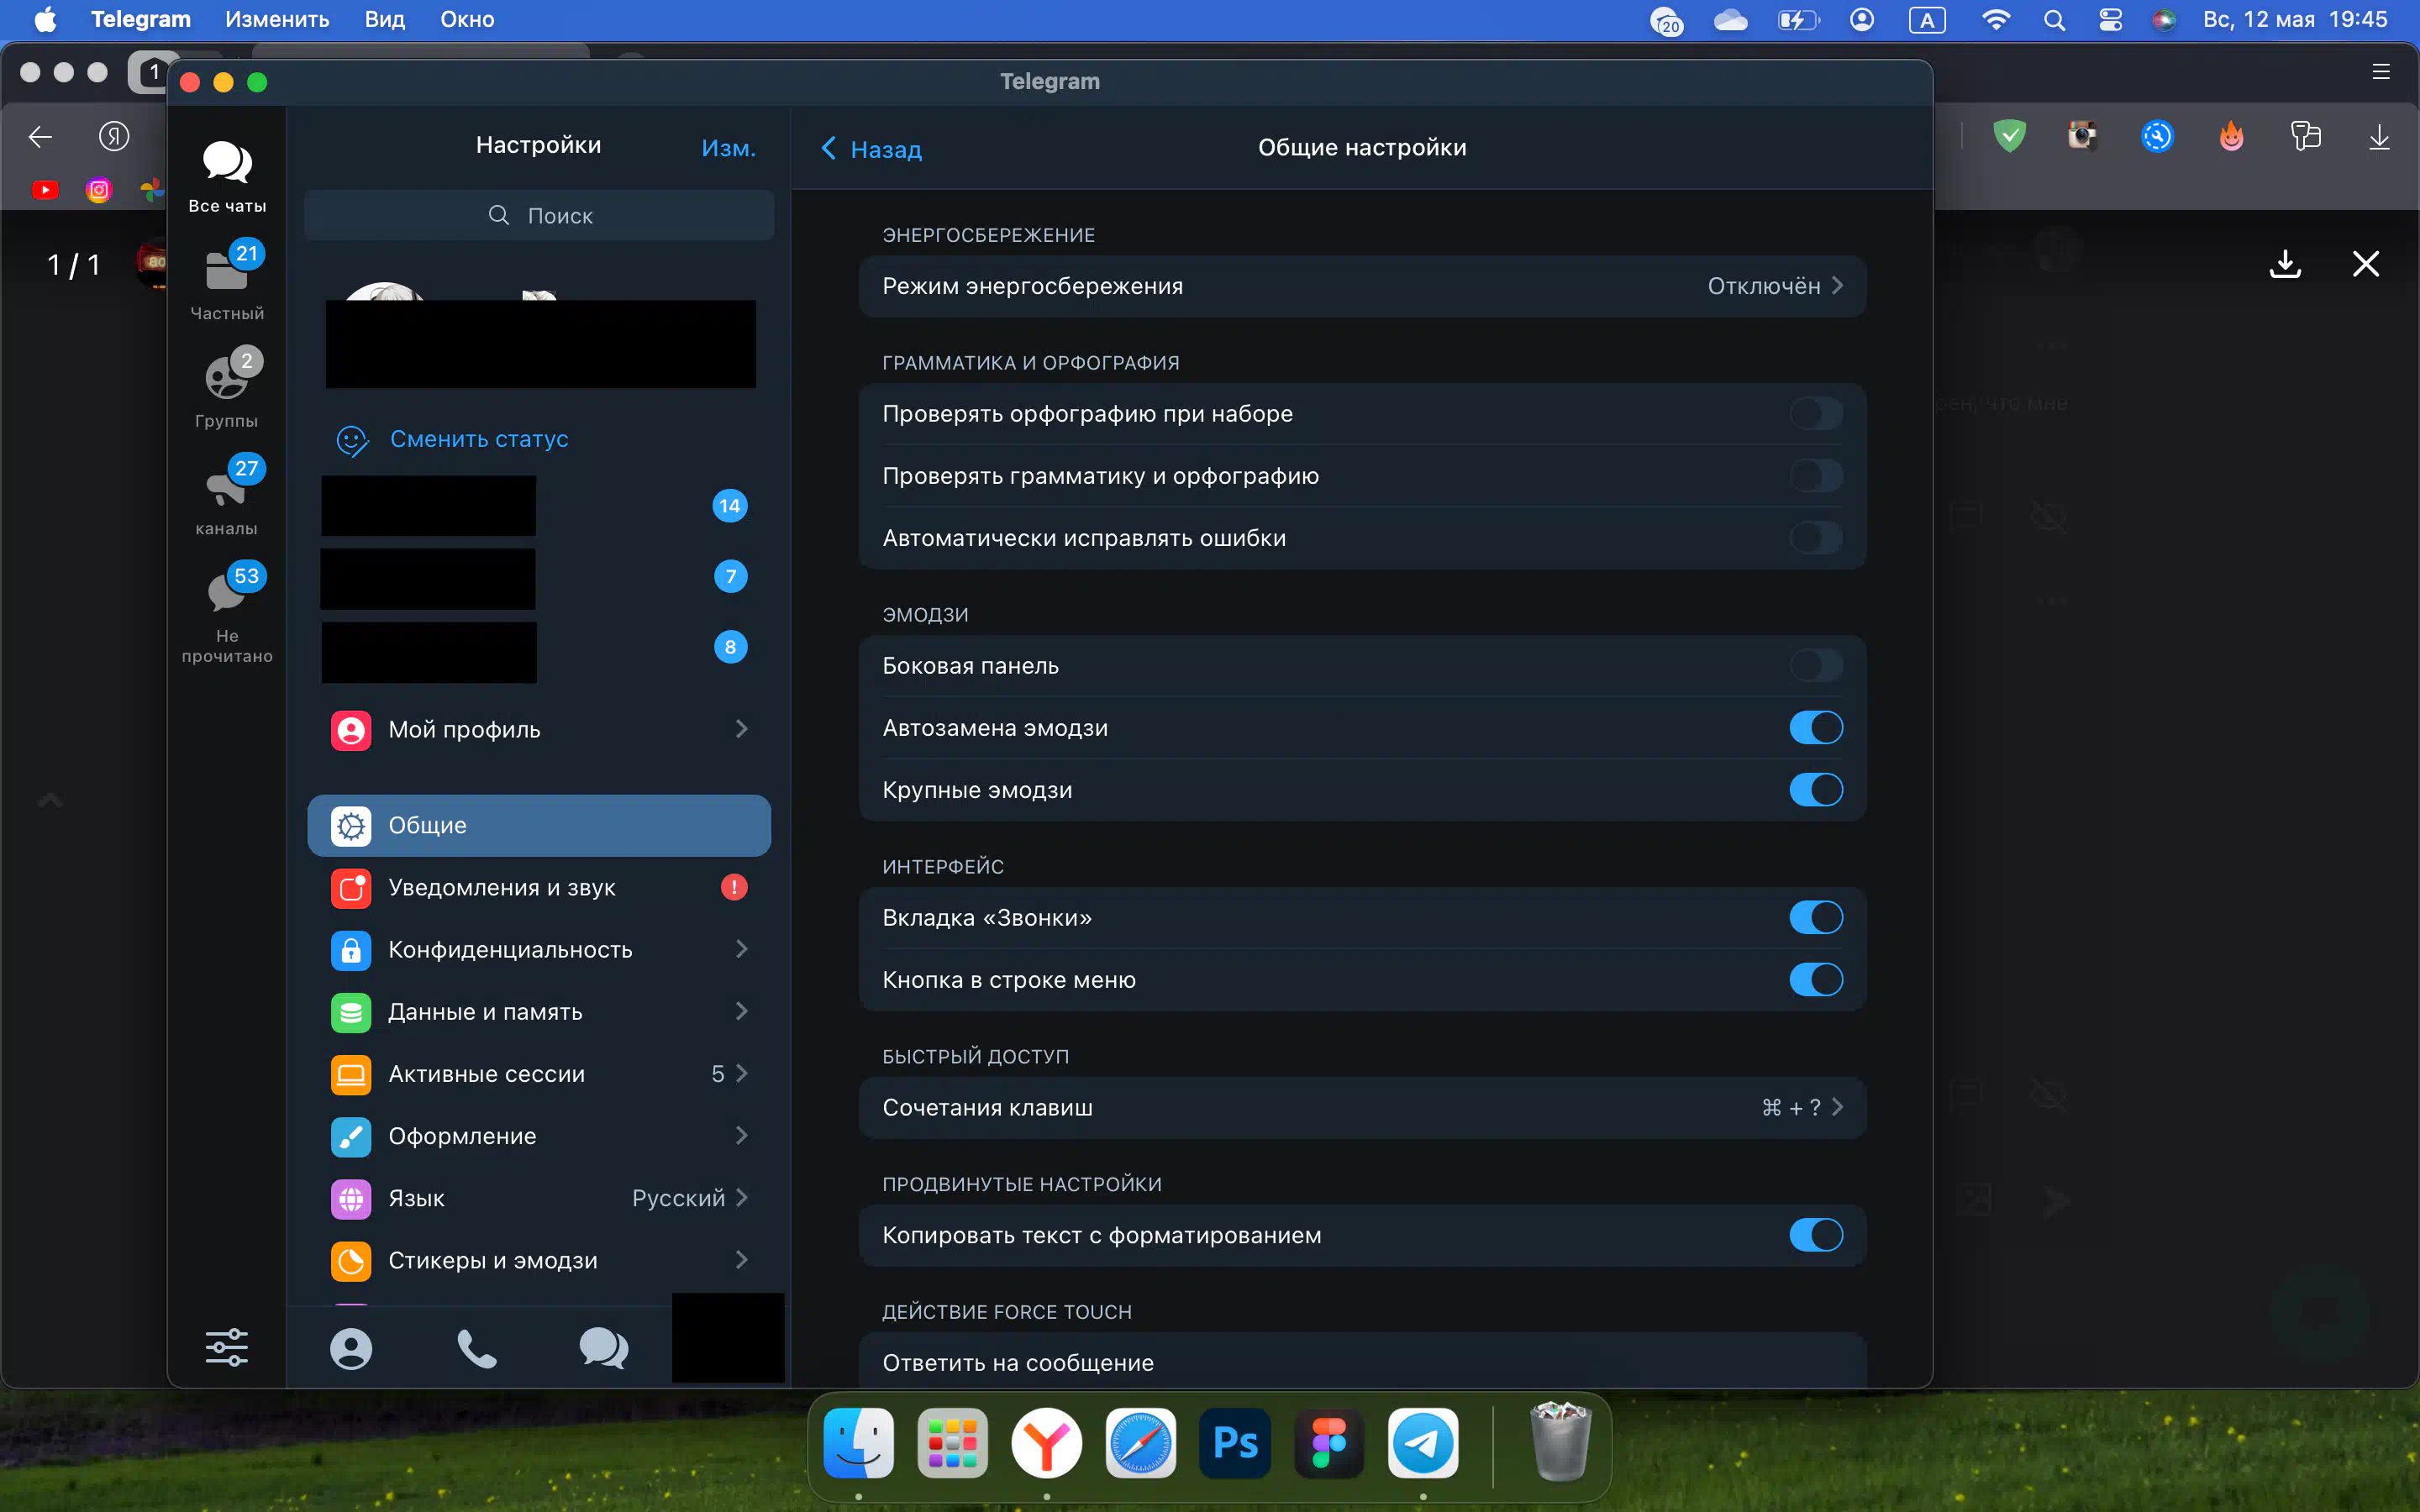
Task: Click the account row with badge 7
Action: click(x=539, y=577)
